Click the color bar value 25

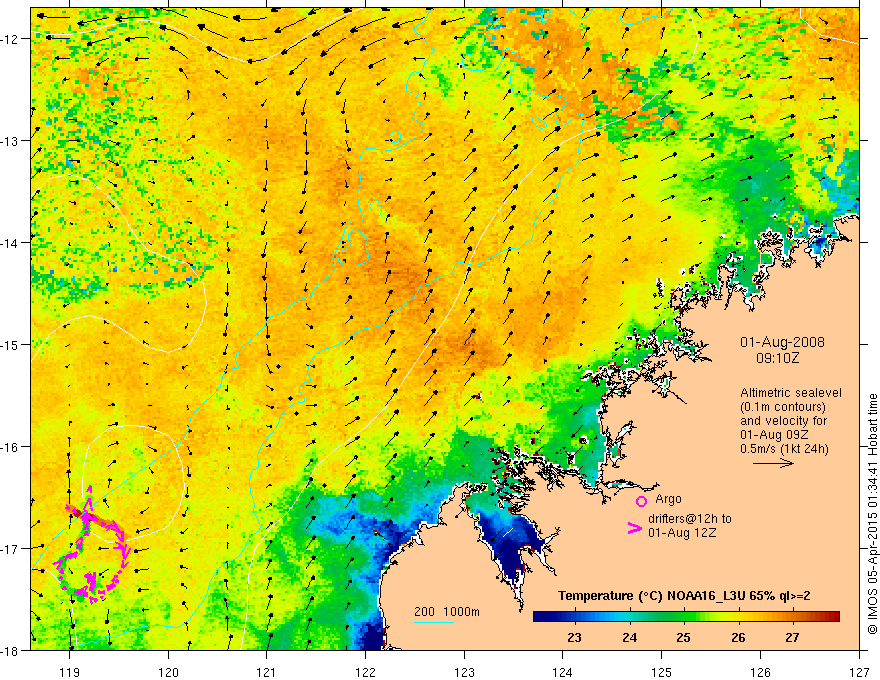coord(683,637)
